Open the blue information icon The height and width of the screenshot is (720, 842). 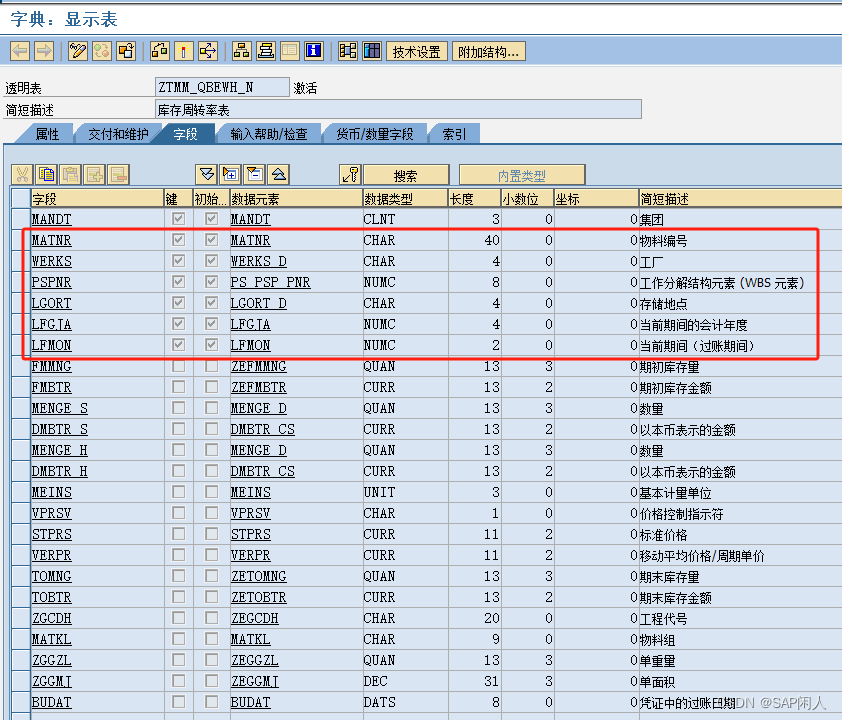point(314,52)
